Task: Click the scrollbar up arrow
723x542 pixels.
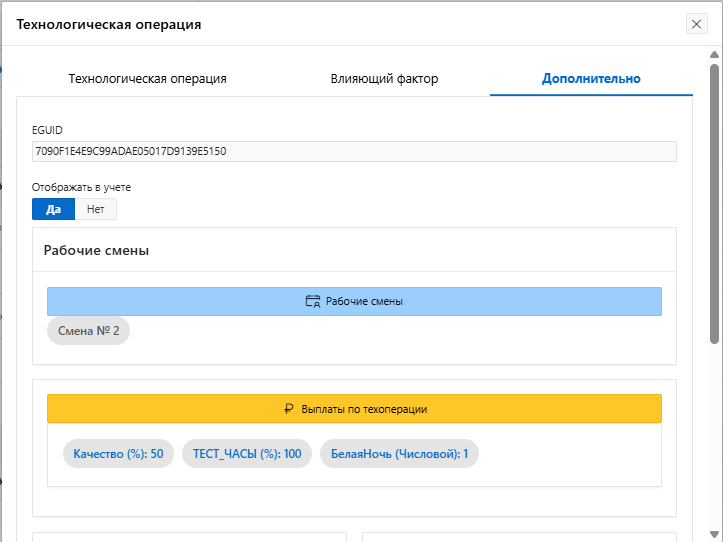Action: (715, 54)
